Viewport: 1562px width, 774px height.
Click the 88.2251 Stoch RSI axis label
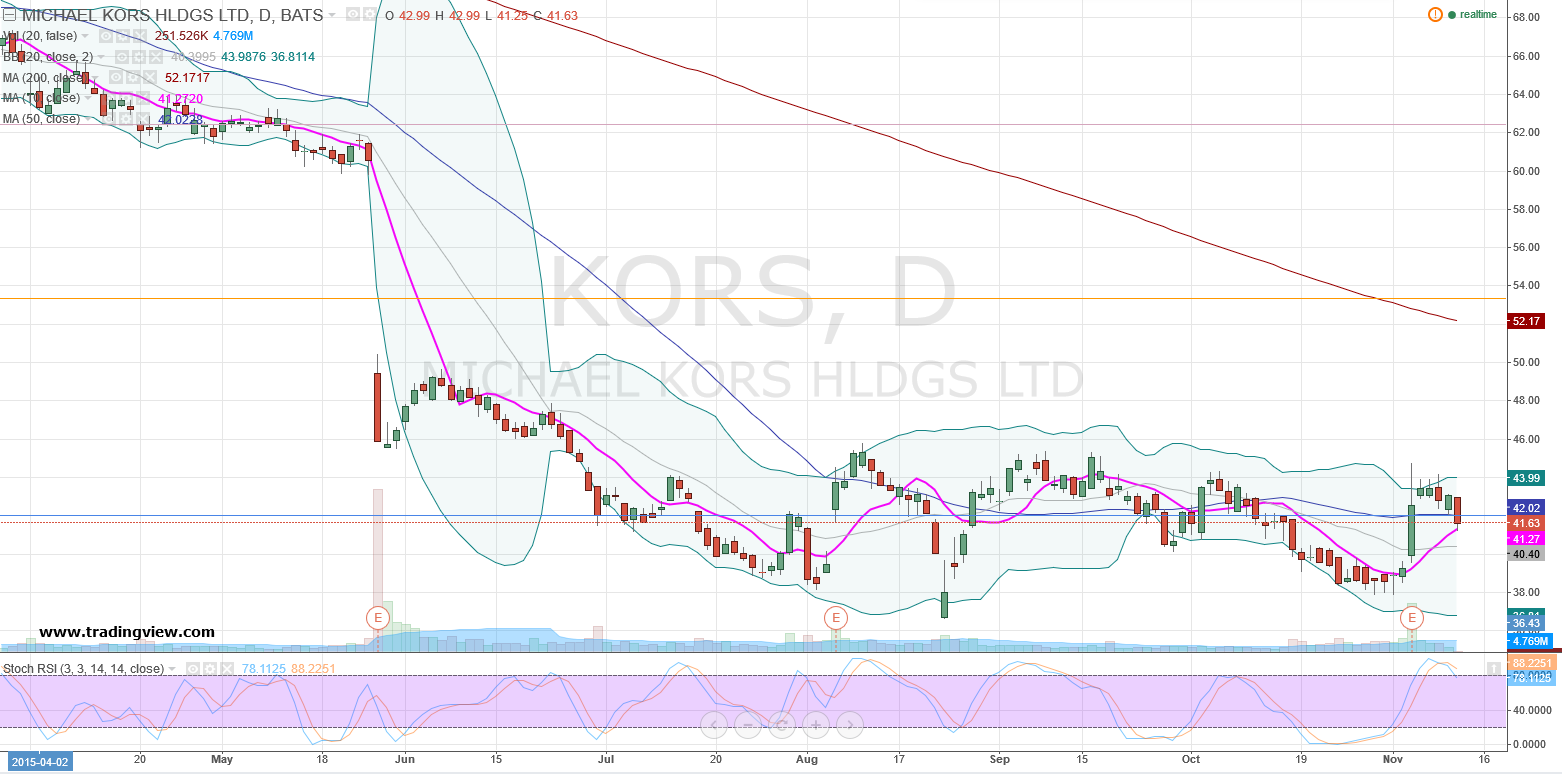[x=1530, y=663]
